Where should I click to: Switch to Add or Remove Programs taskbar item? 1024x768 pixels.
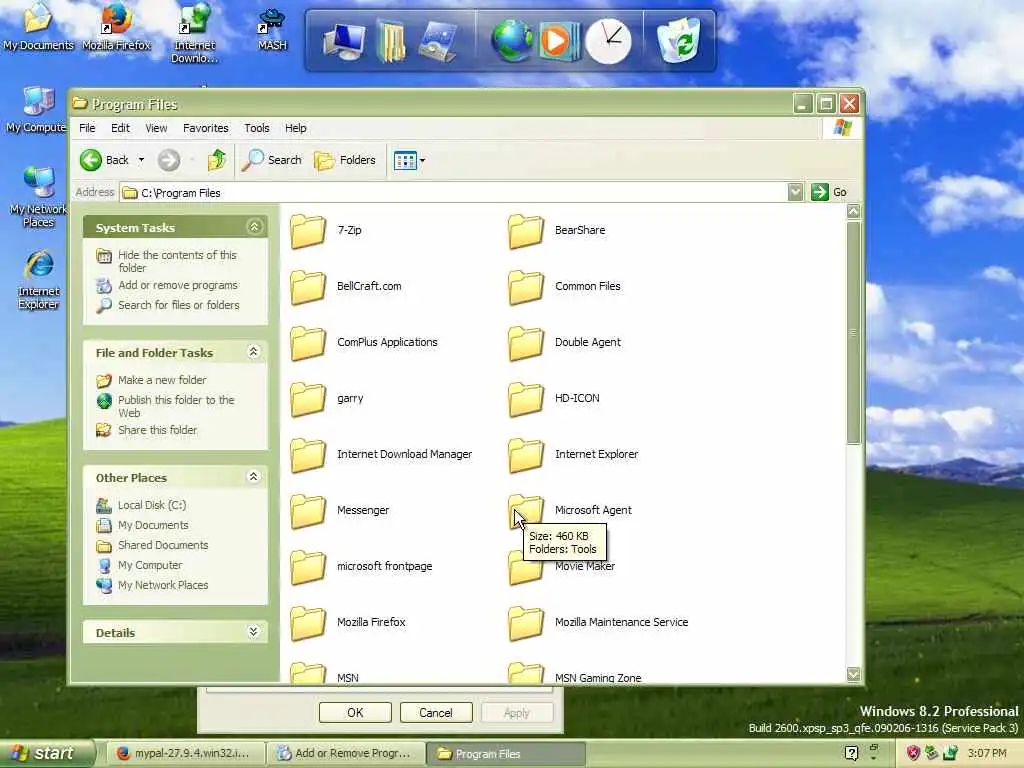(x=346, y=753)
